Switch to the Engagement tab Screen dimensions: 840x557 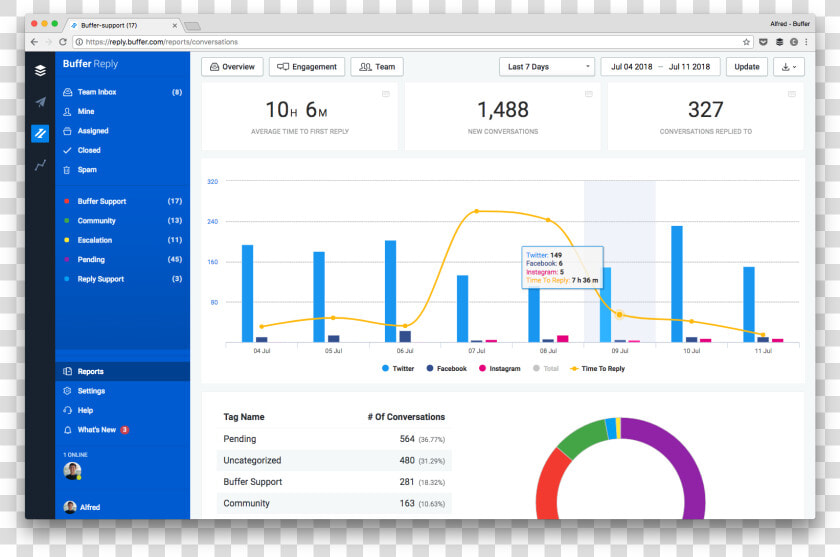[x=307, y=67]
